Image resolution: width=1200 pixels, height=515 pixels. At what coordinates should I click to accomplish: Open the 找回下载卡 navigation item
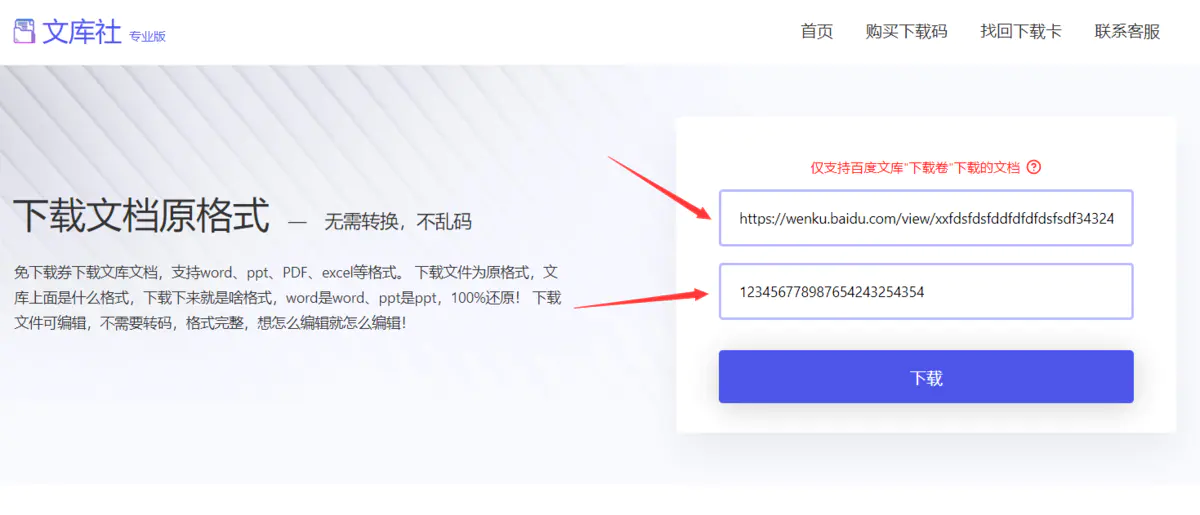click(1021, 31)
